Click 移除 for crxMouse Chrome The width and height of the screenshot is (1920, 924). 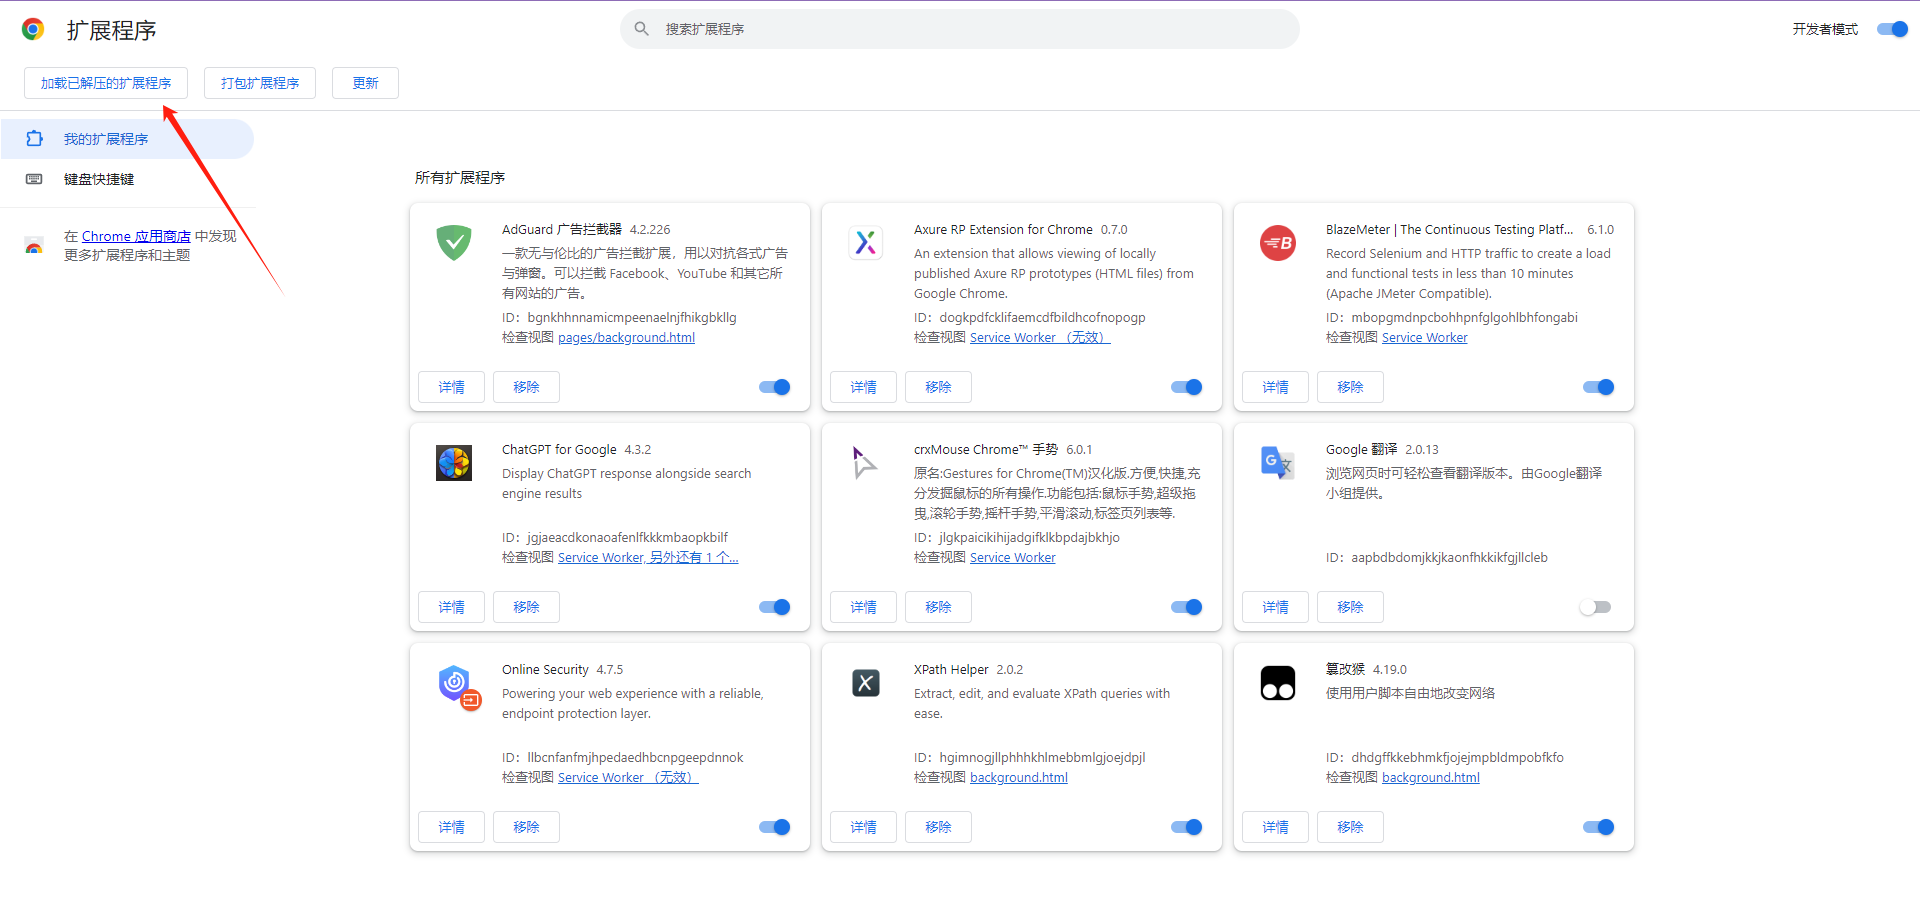coord(938,607)
